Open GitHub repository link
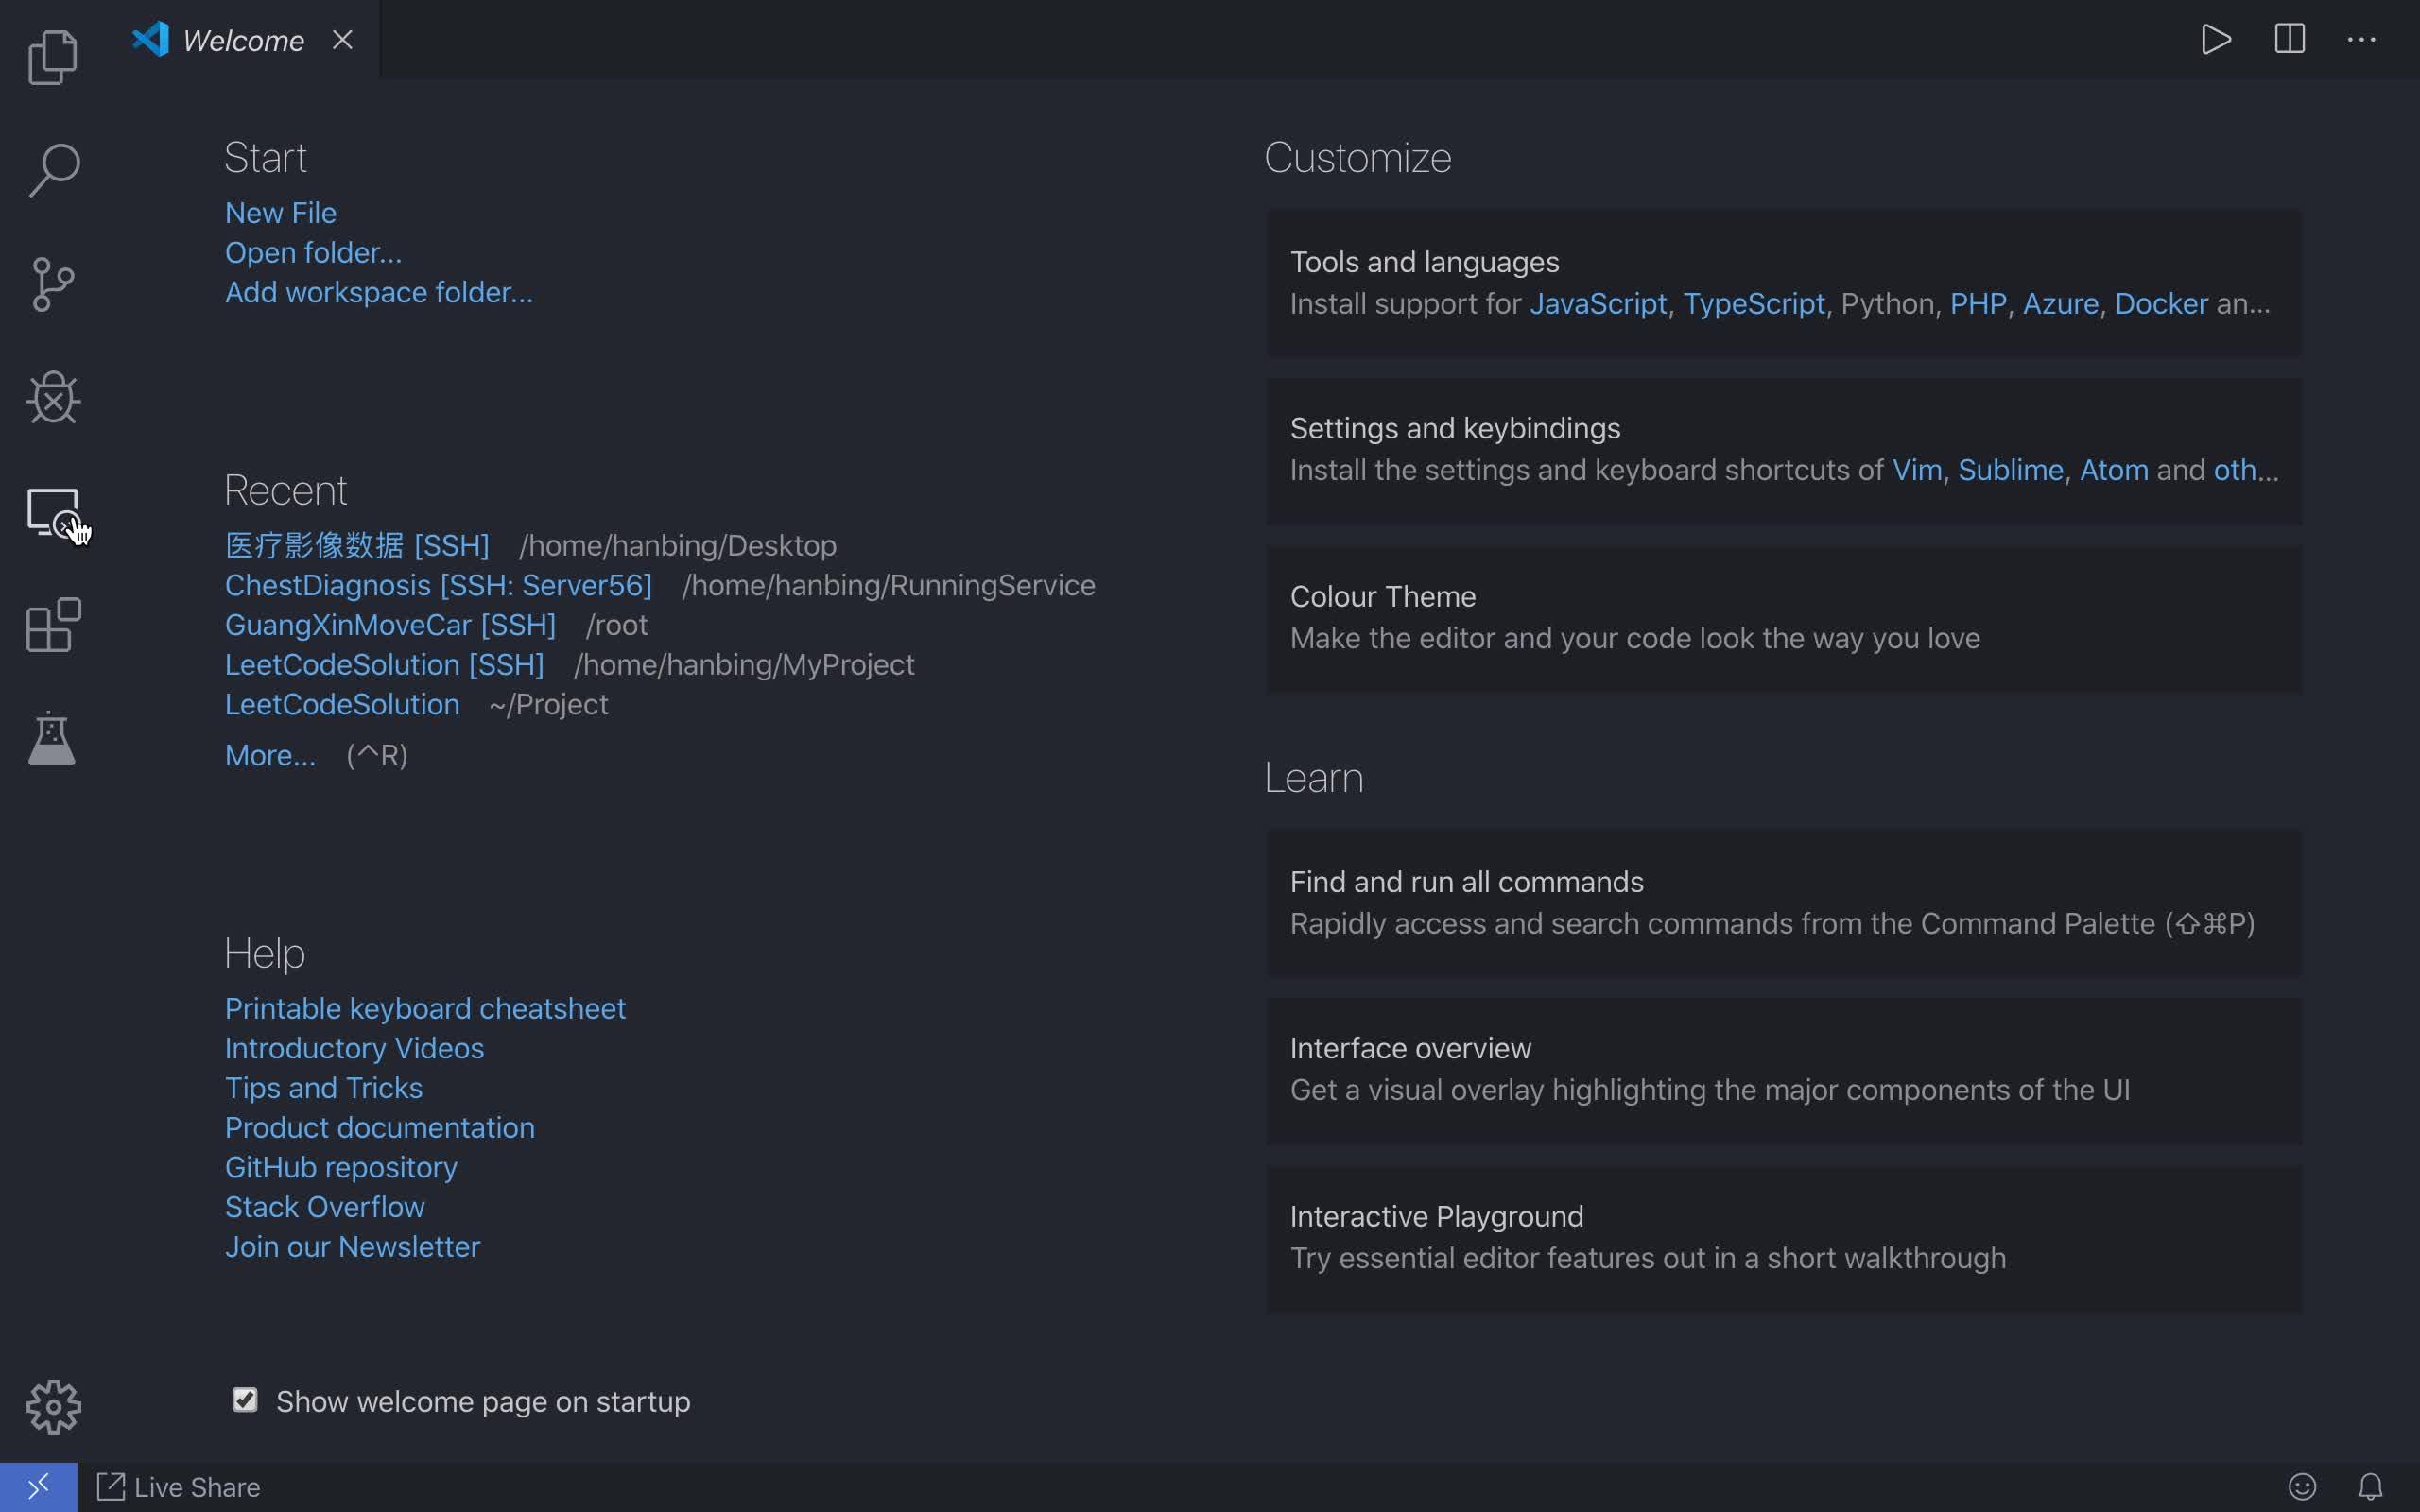The width and height of the screenshot is (2420, 1512). click(341, 1167)
